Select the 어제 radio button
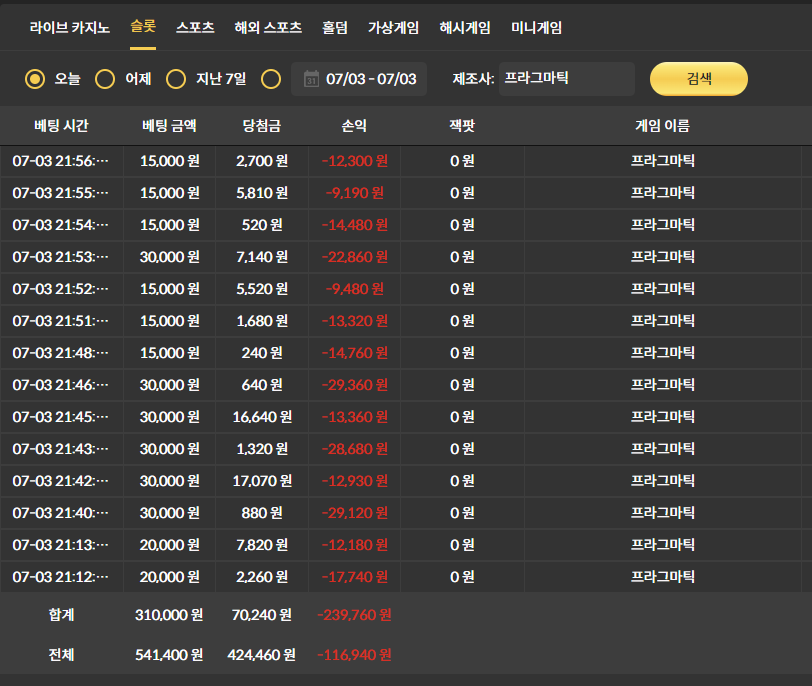This screenshot has height=686, width=812. coord(105,79)
